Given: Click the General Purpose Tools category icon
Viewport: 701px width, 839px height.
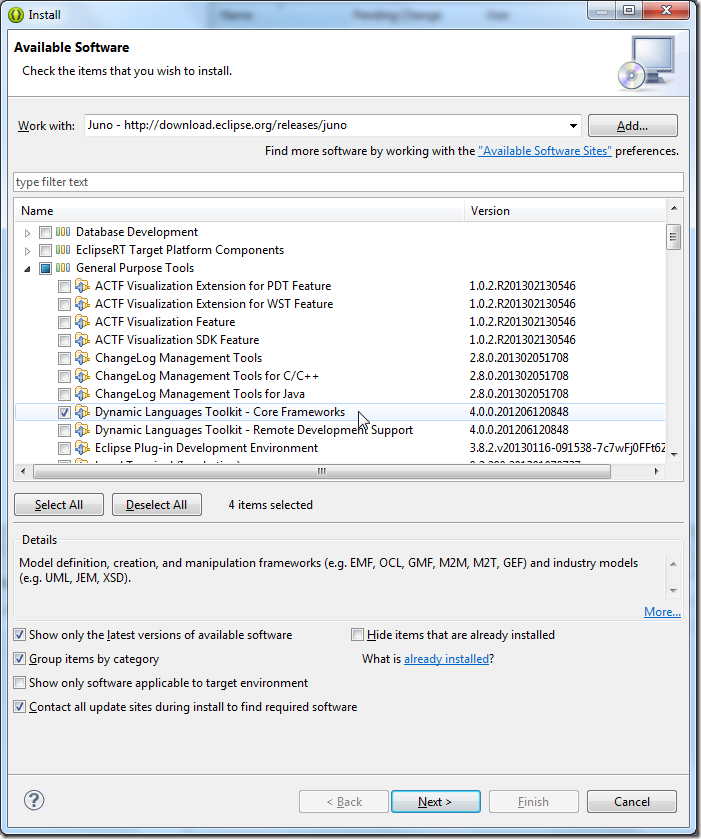Looking at the screenshot, I should tap(63, 268).
